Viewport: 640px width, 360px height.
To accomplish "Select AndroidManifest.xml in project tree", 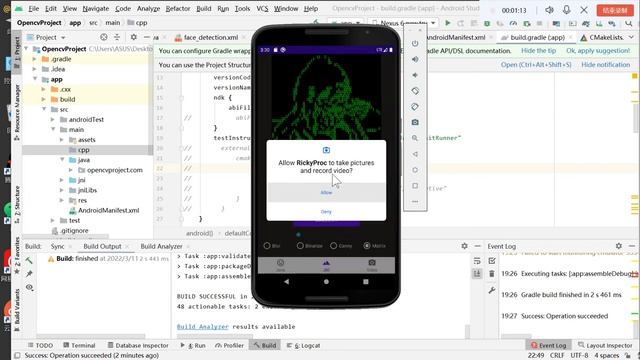I will click(x=109, y=210).
